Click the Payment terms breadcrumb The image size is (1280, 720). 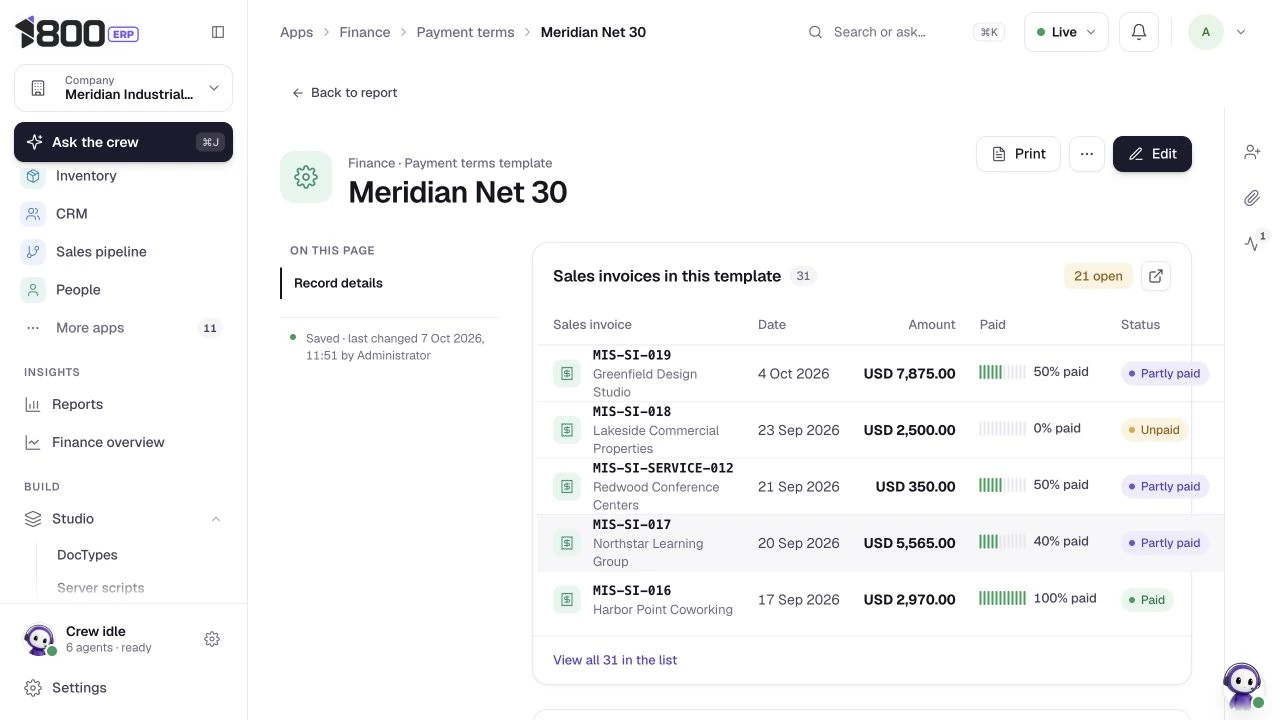tap(465, 32)
